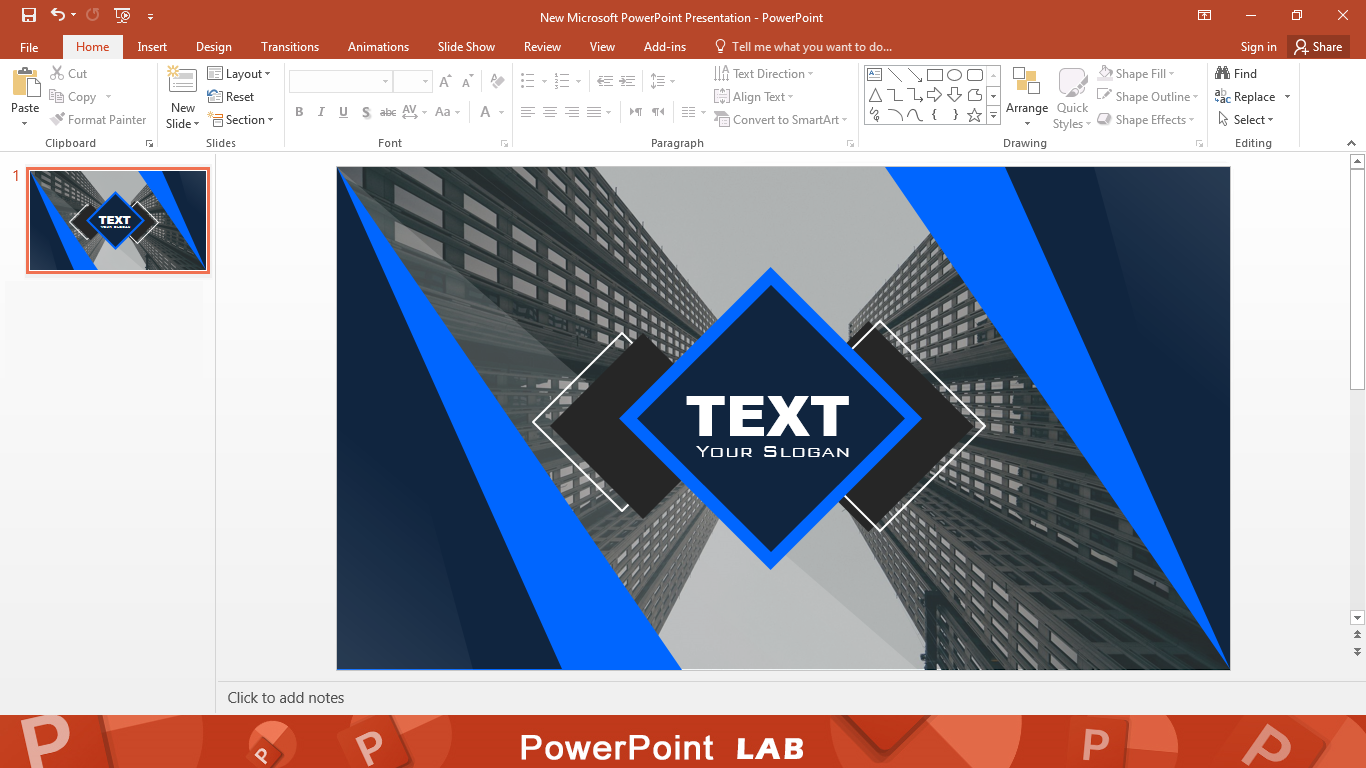Add a New Slide
Screen dimensions: 1366x768
[x=183, y=98]
